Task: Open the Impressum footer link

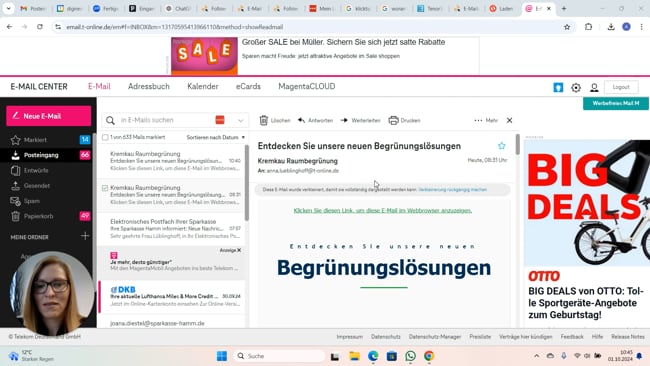Action: [349, 337]
